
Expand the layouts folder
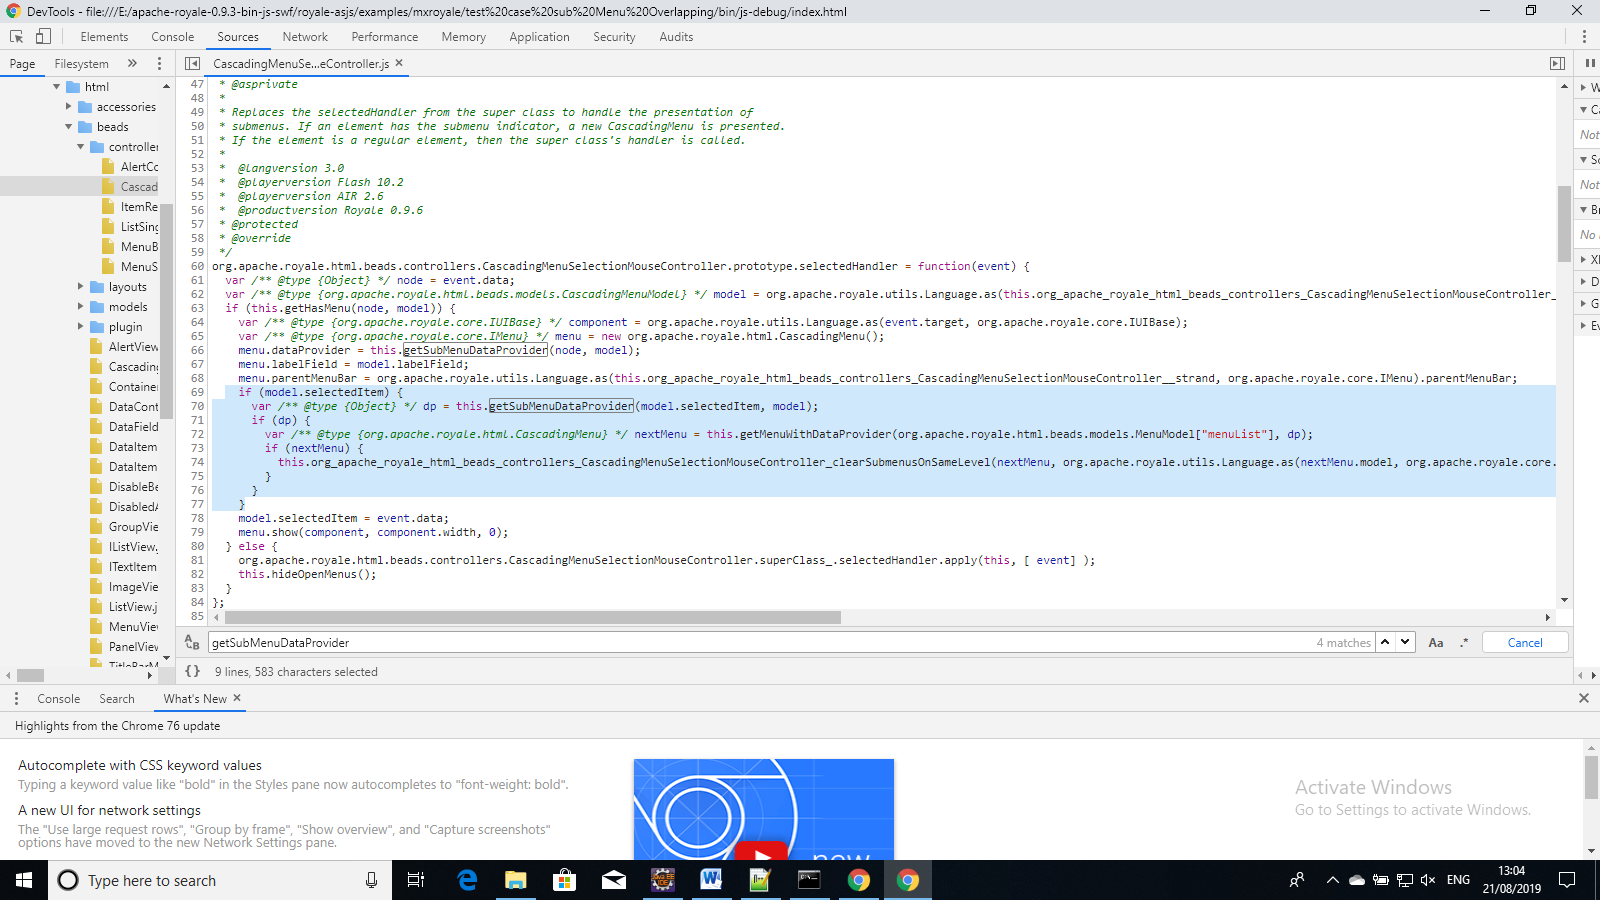pos(81,287)
